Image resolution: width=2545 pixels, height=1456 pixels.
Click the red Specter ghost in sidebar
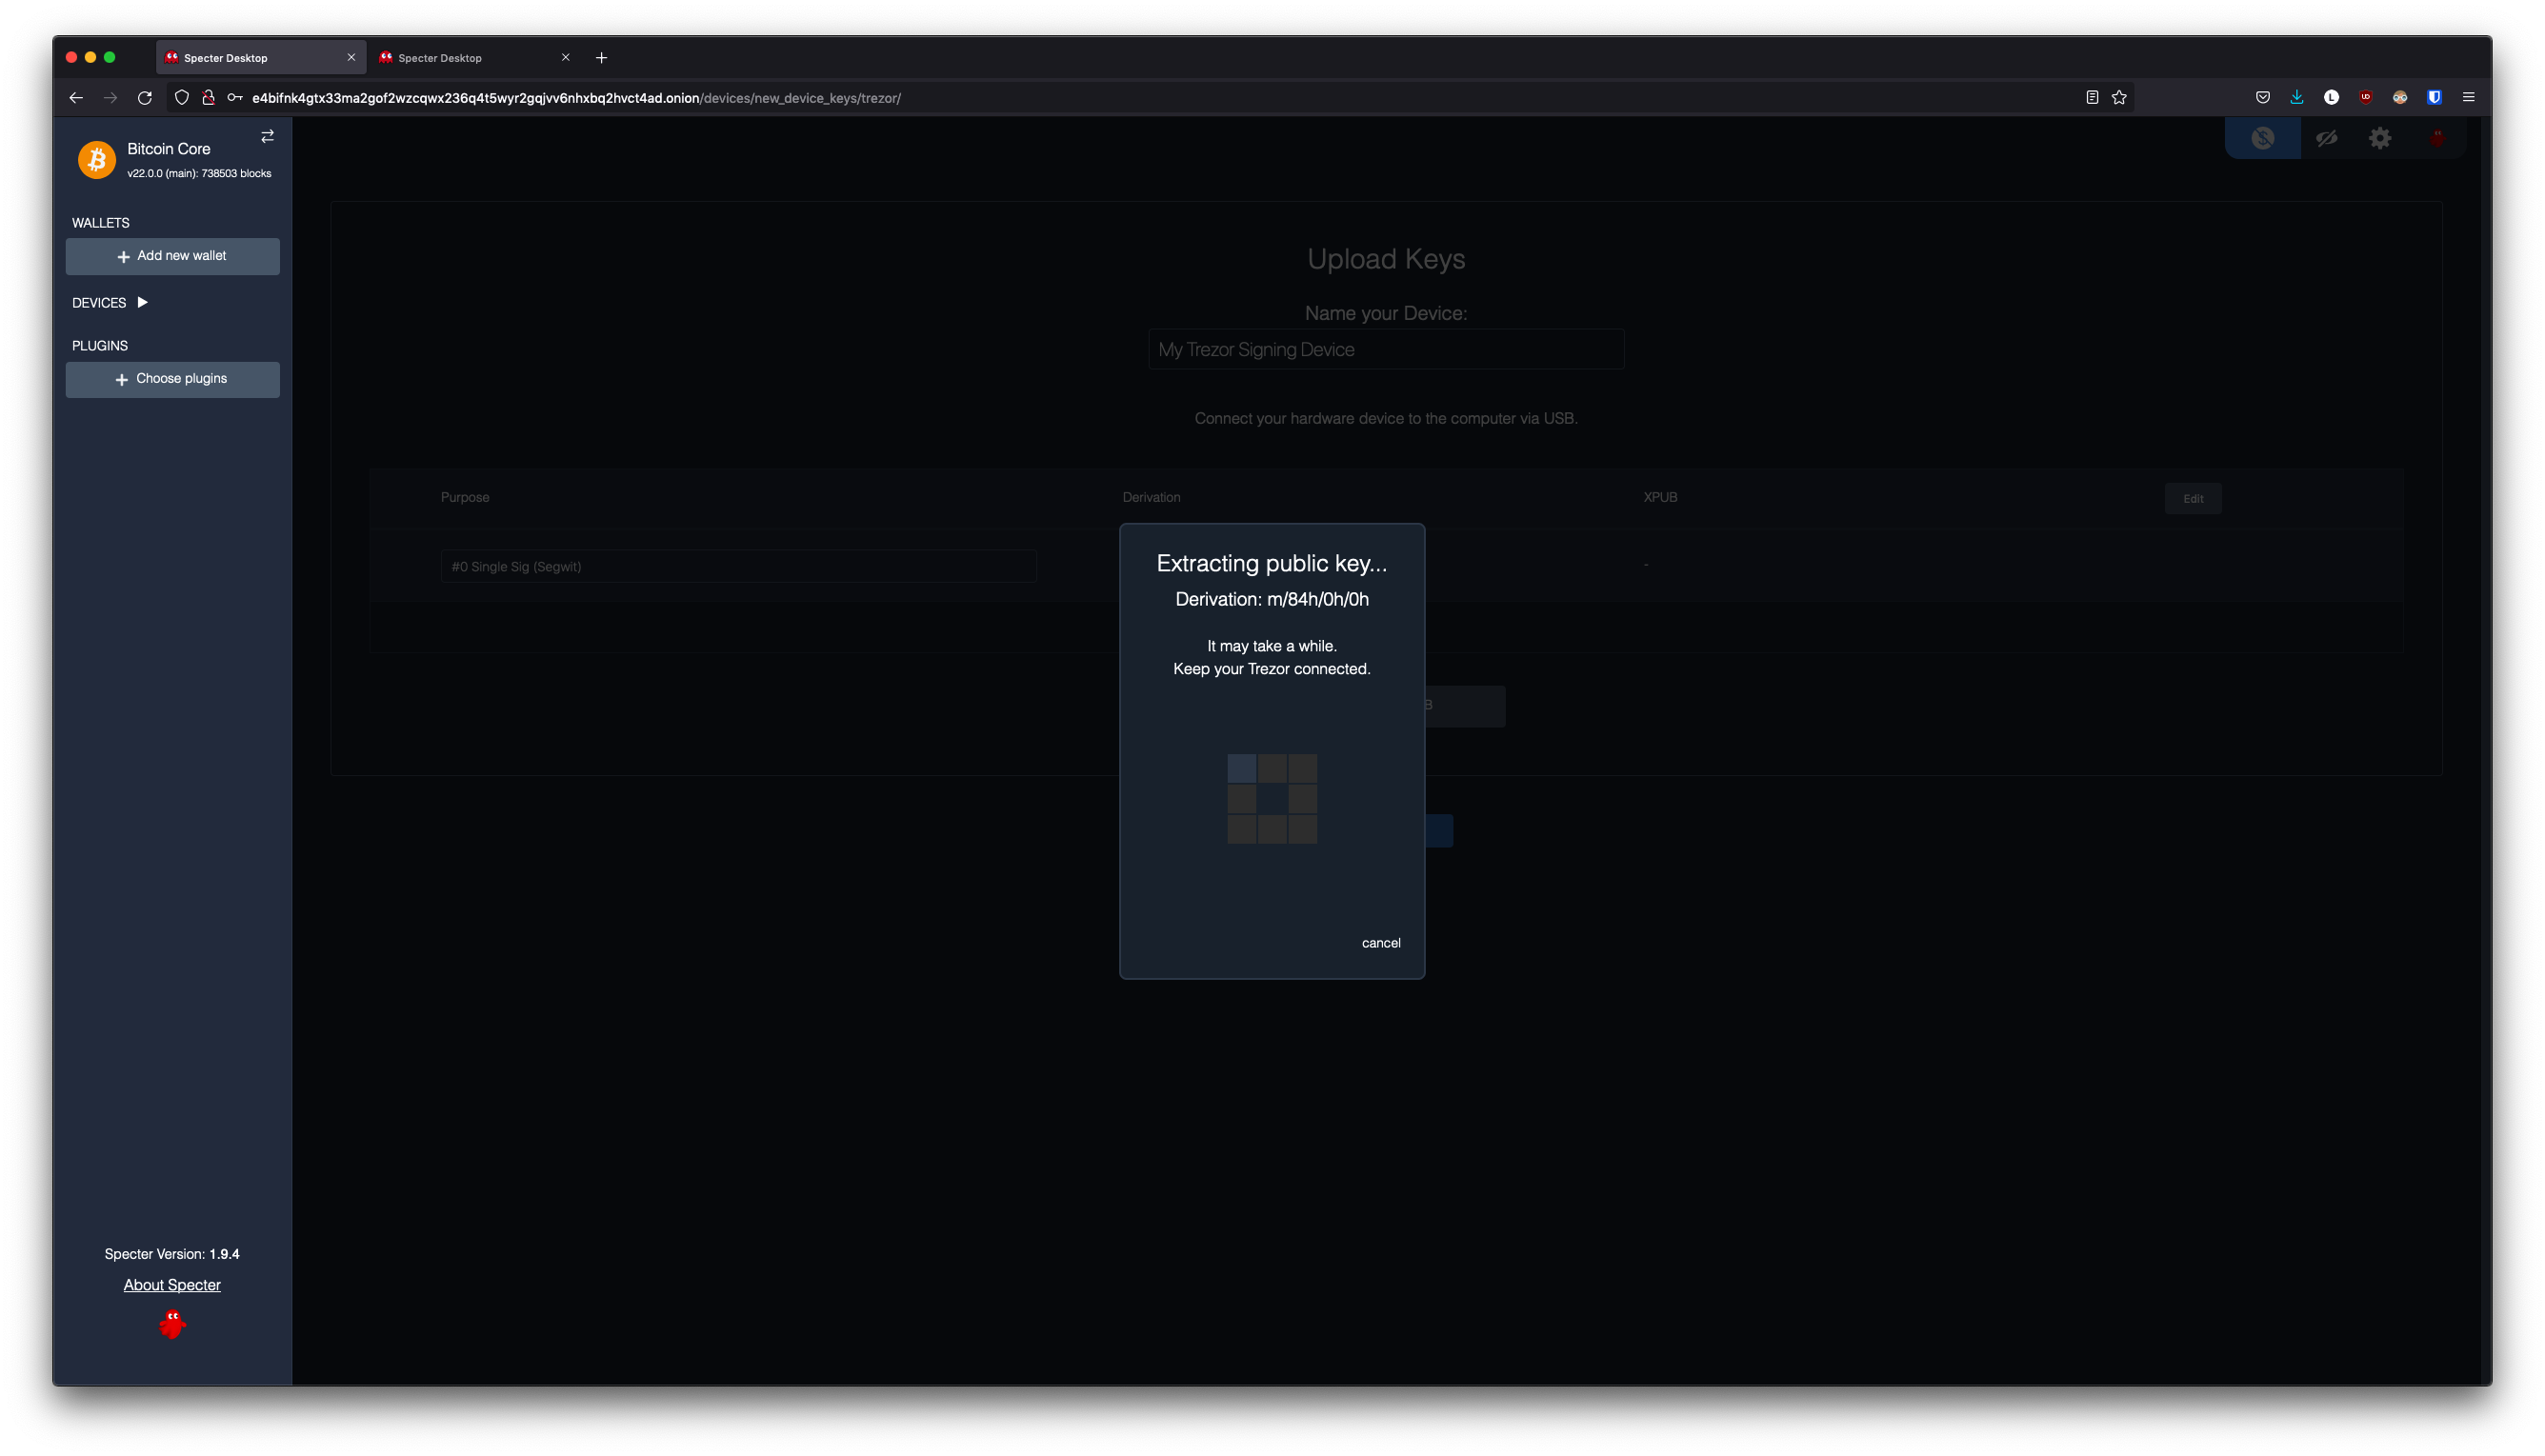click(x=172, y=1324)
